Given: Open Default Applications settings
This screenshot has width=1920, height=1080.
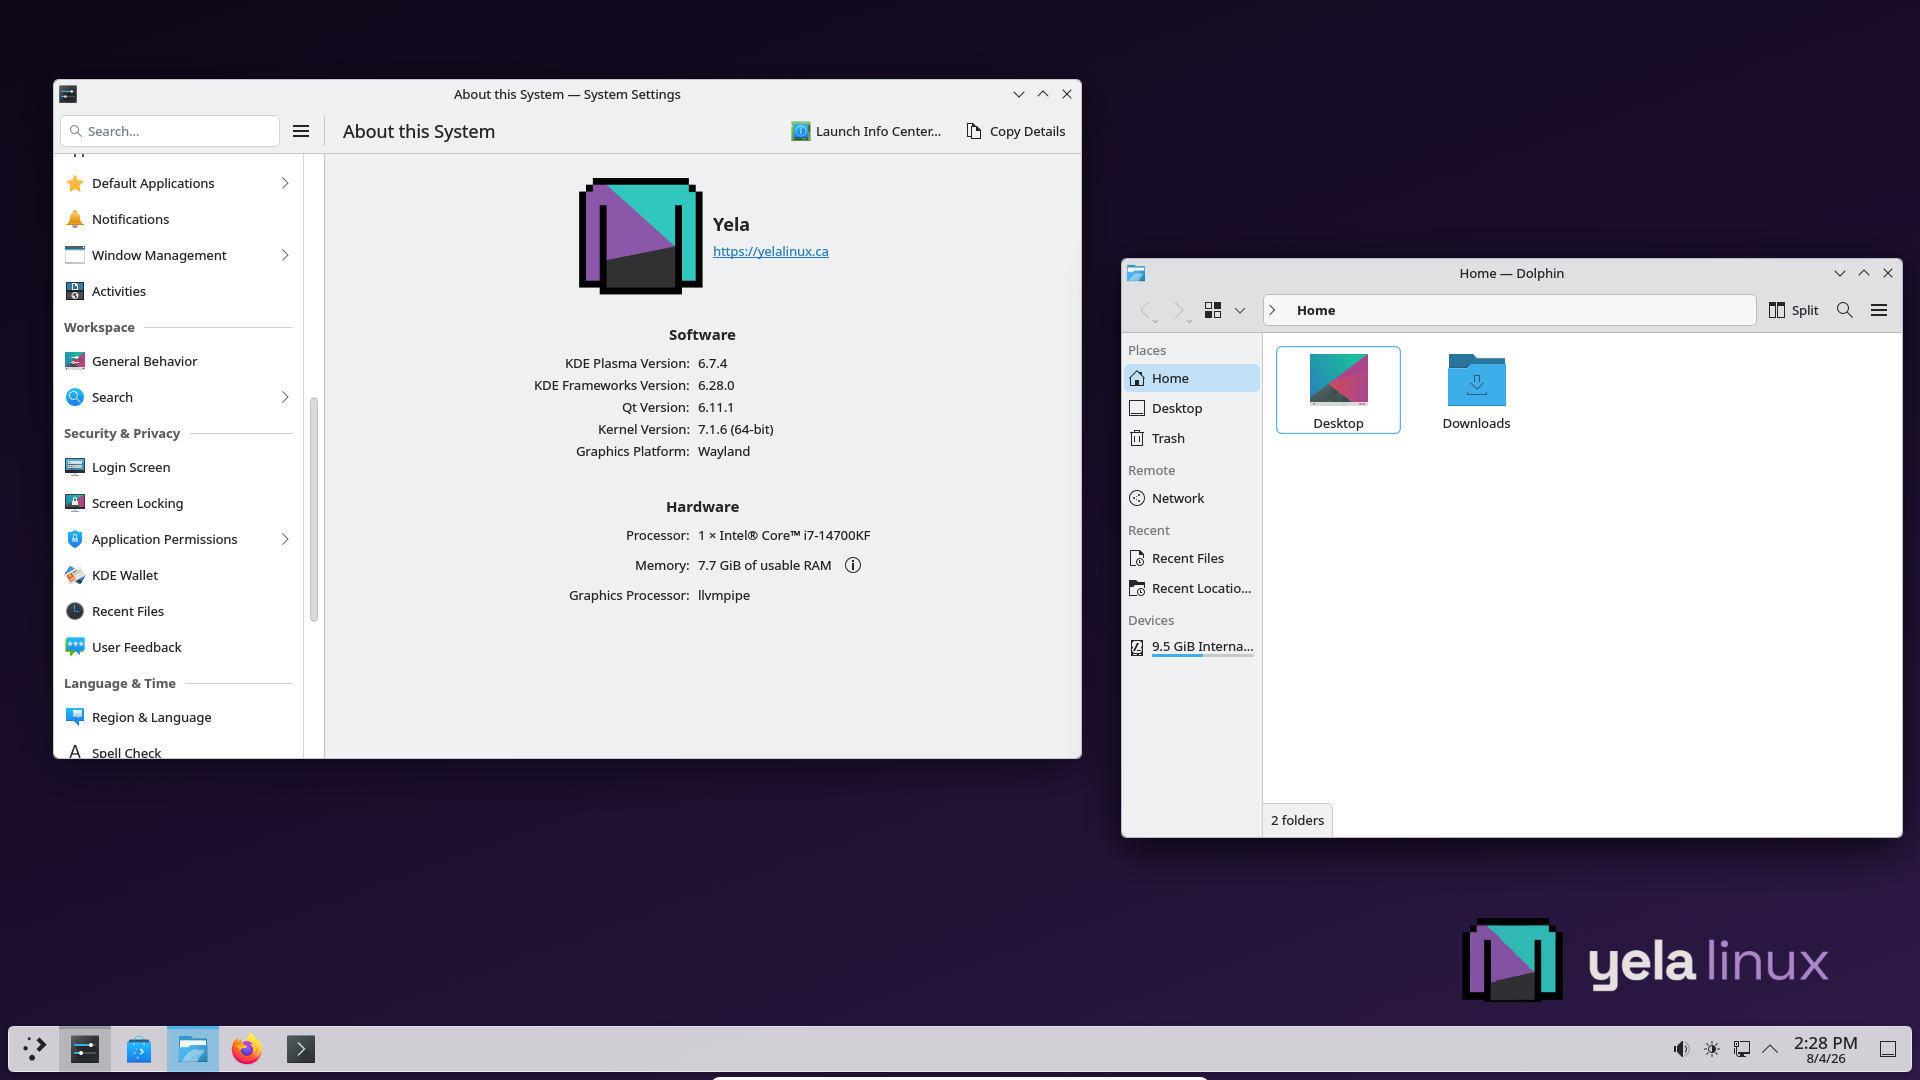Looking at the screenshot, I should (x=178, y=183).
